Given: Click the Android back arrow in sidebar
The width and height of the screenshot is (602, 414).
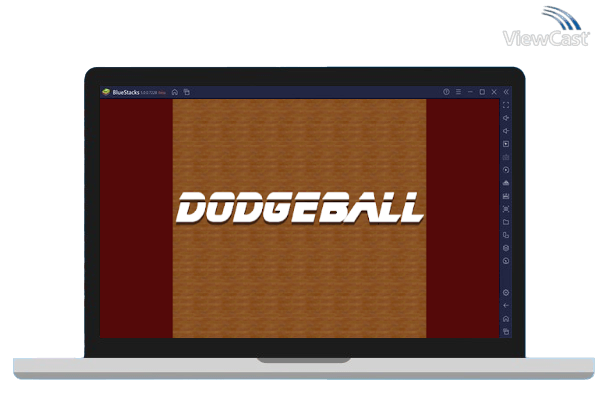Looking at the screenshot, I should point(506,306).
